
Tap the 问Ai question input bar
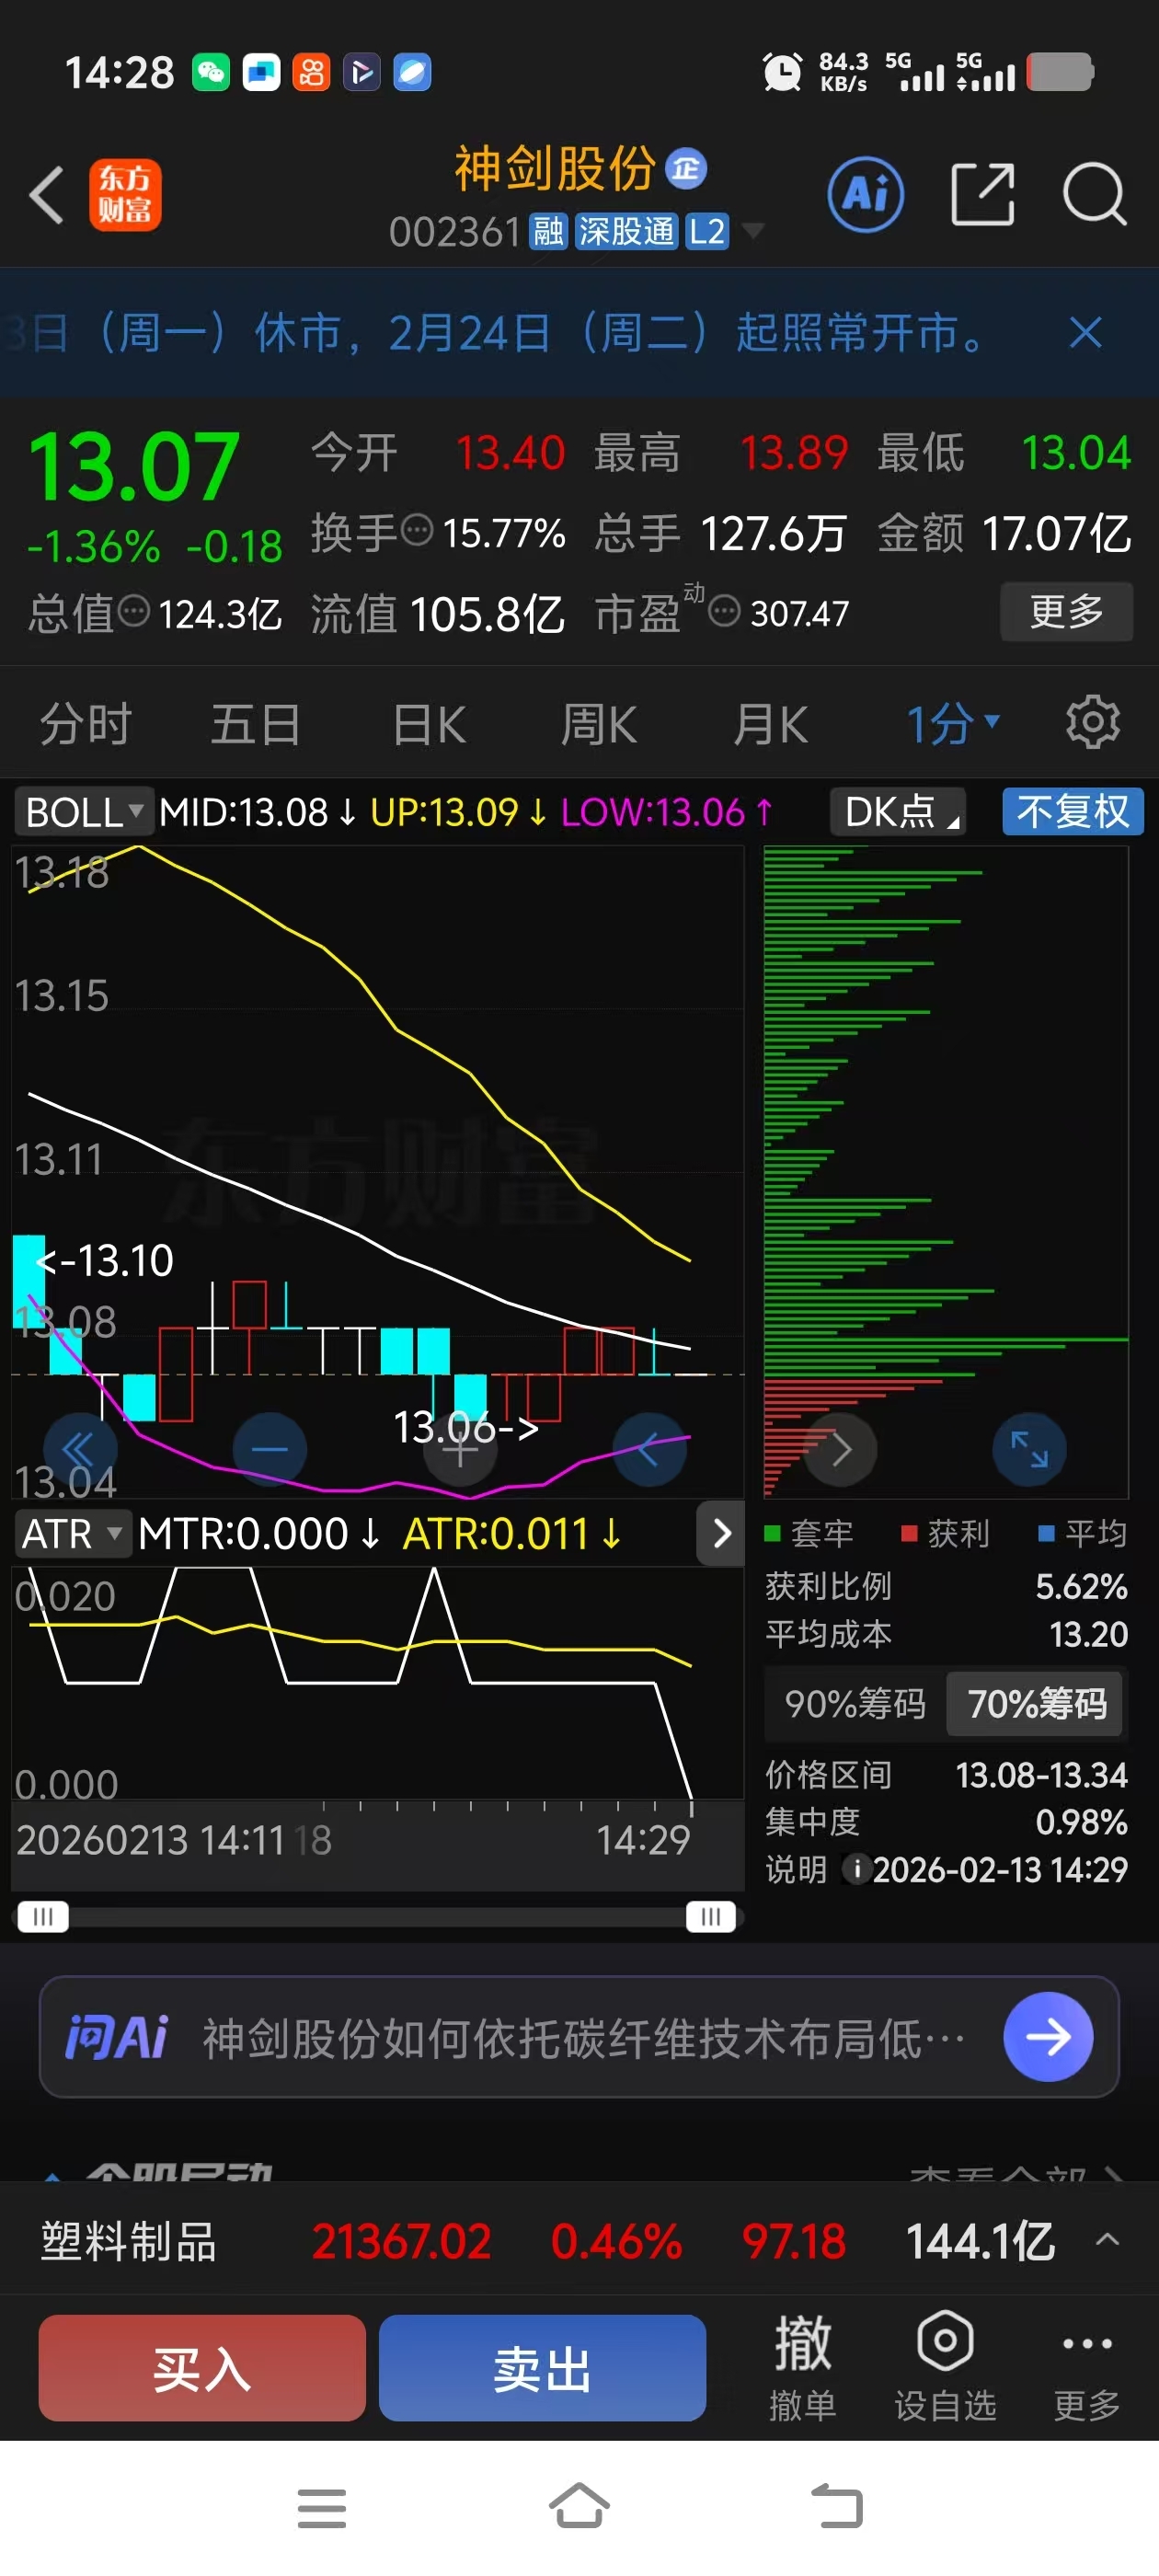click(x=578, y=2036)
